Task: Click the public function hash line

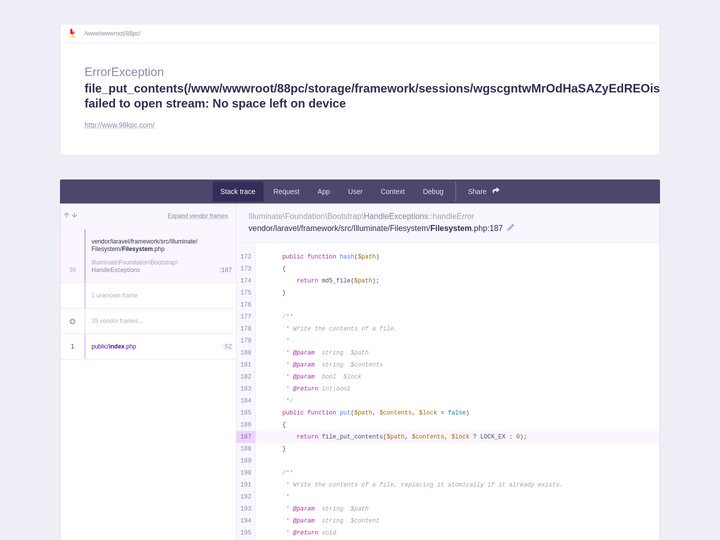Action: (330, 257)
